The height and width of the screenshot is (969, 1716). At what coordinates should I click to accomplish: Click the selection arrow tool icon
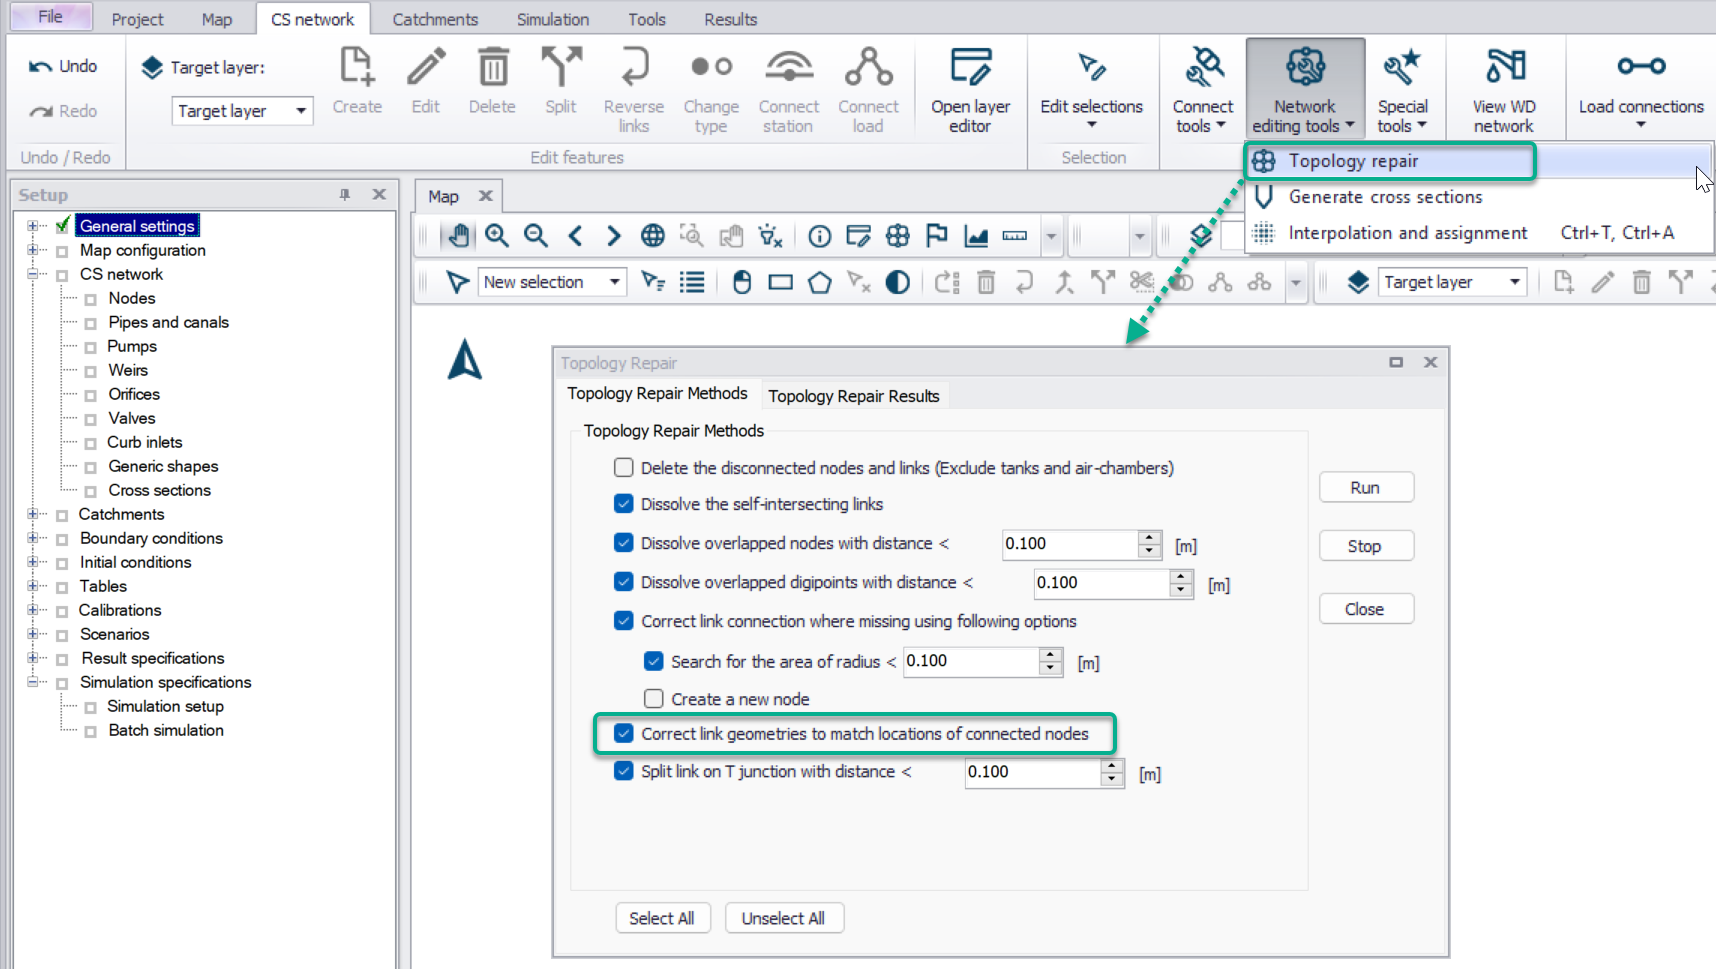tap(457, 282)
